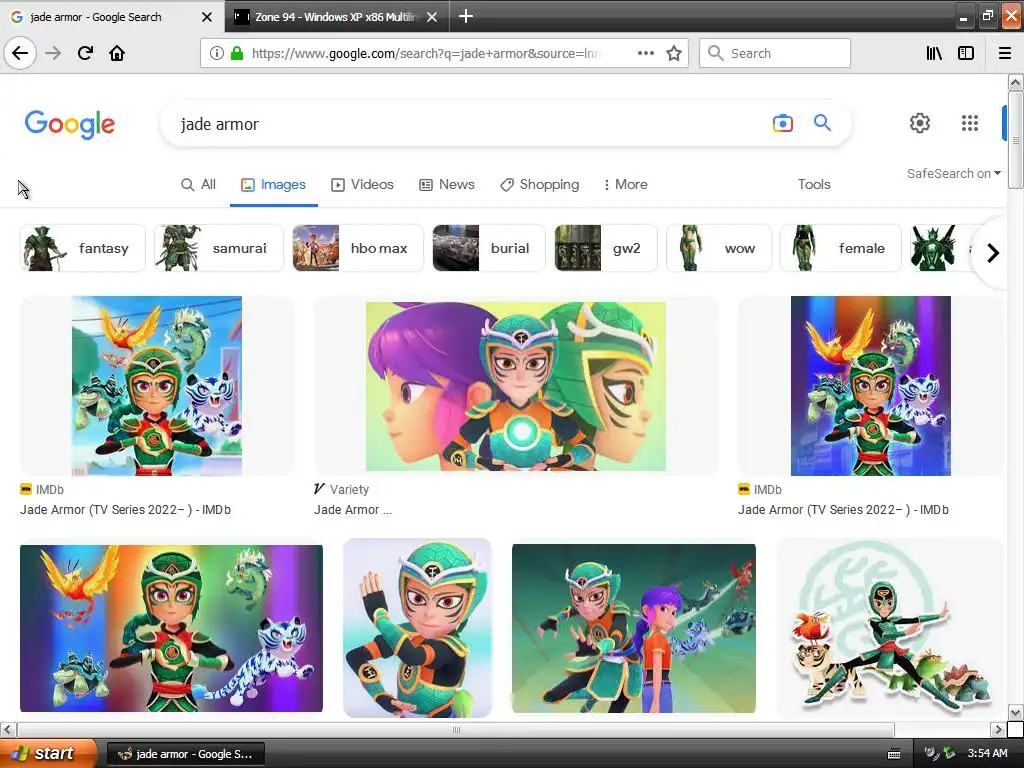Open the sticker-style dragon circle thumbnail
Image resolution: width=1024 pixels, height=768 pixels.
click(889, 628)
